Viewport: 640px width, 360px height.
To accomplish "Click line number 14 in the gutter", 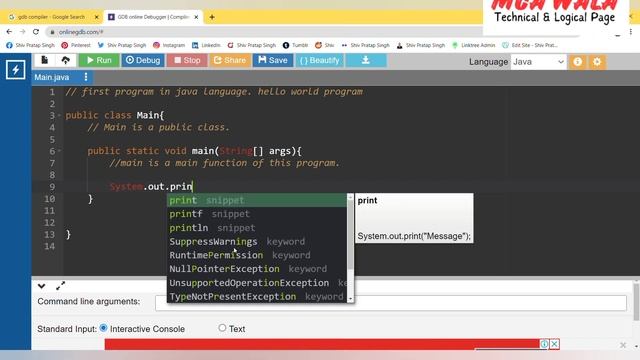I will coord(49,247).
